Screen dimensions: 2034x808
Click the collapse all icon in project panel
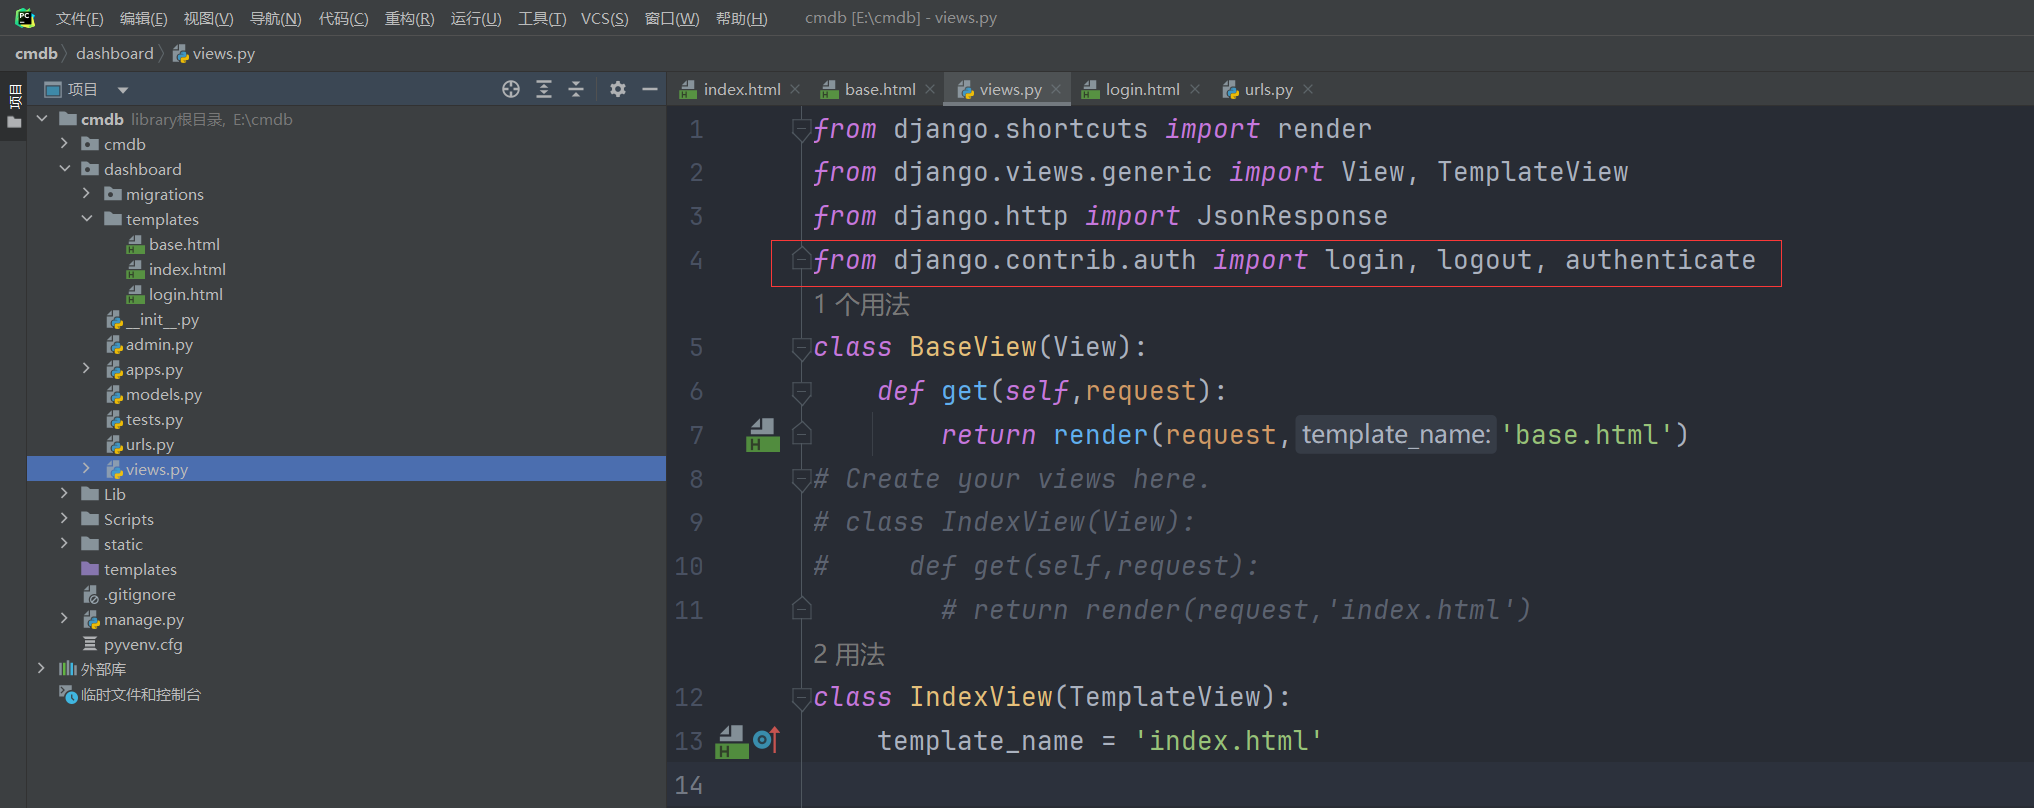576,89
